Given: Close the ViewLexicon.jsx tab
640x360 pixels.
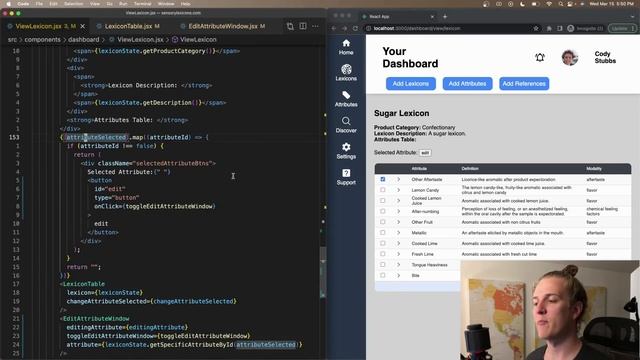Looking at the screenshot, I should 83,26.
